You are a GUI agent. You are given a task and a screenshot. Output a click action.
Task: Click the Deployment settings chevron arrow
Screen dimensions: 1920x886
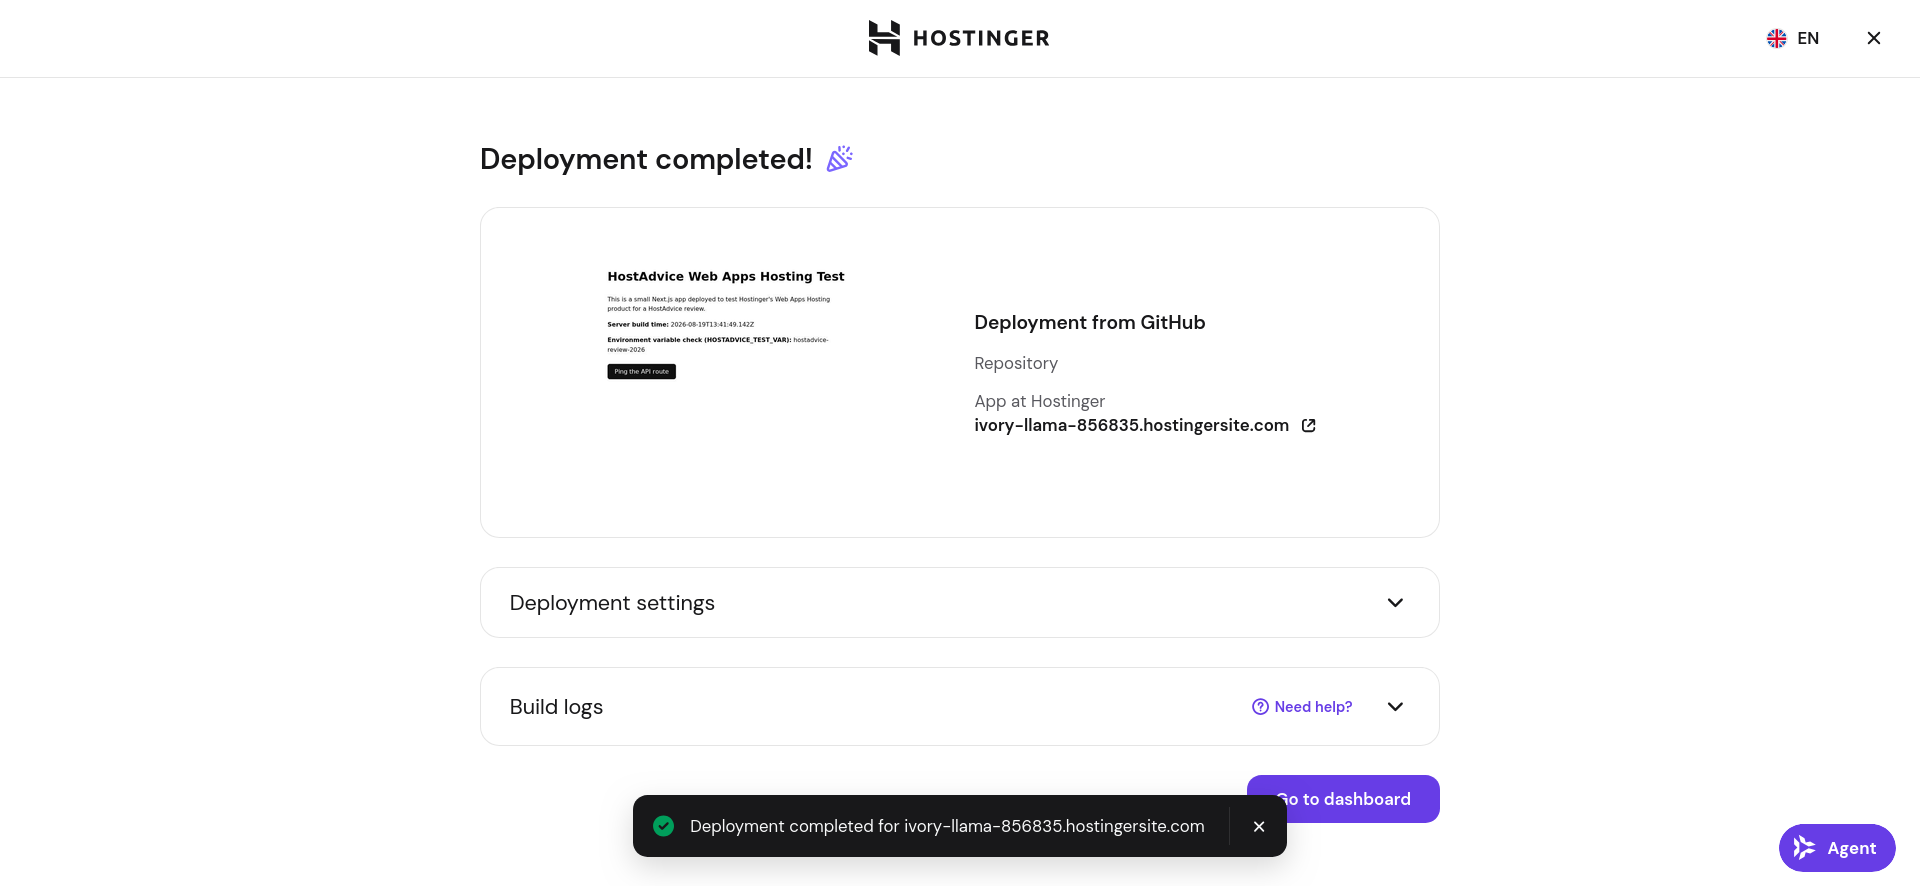tap(1395, 603)
